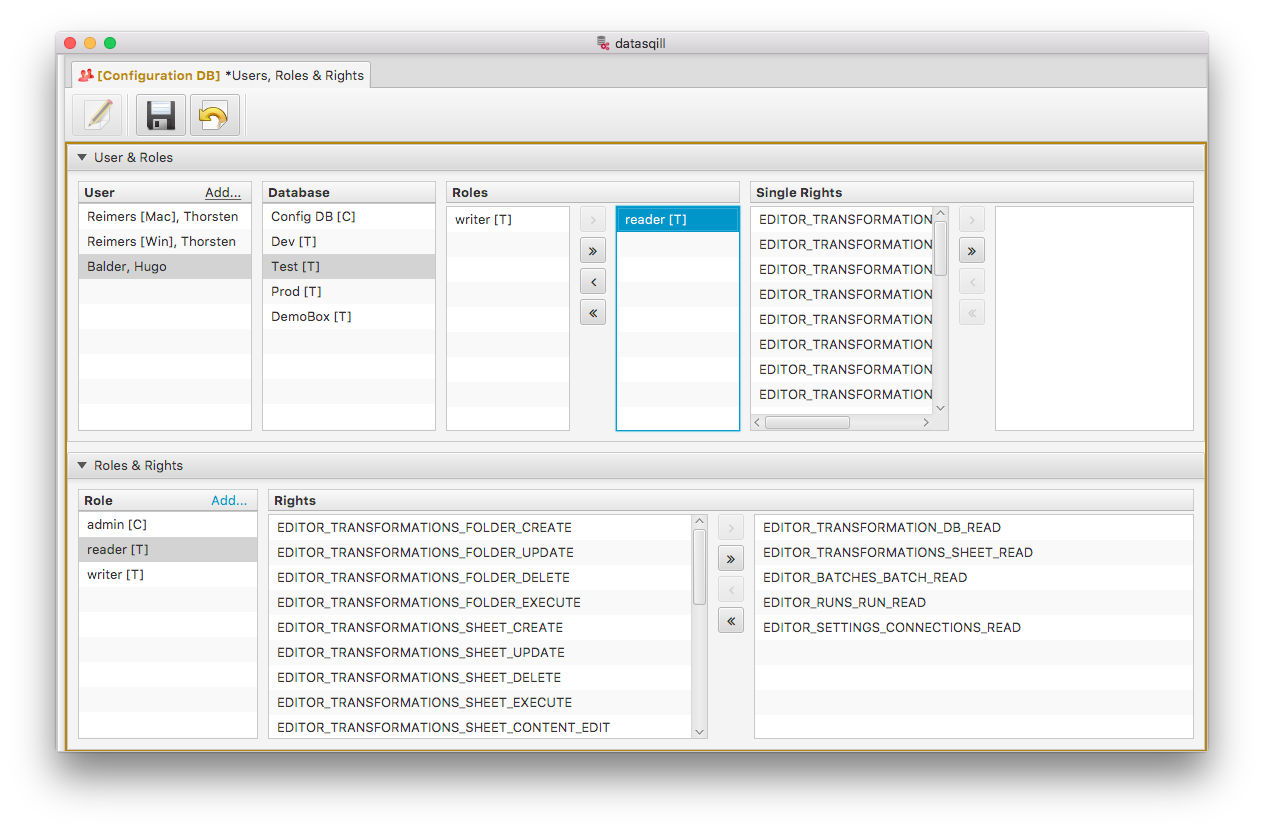Click the edit pencil toolbar icon
The width and height of the screenshot is (1264, 832).
(x=97, y=115)
